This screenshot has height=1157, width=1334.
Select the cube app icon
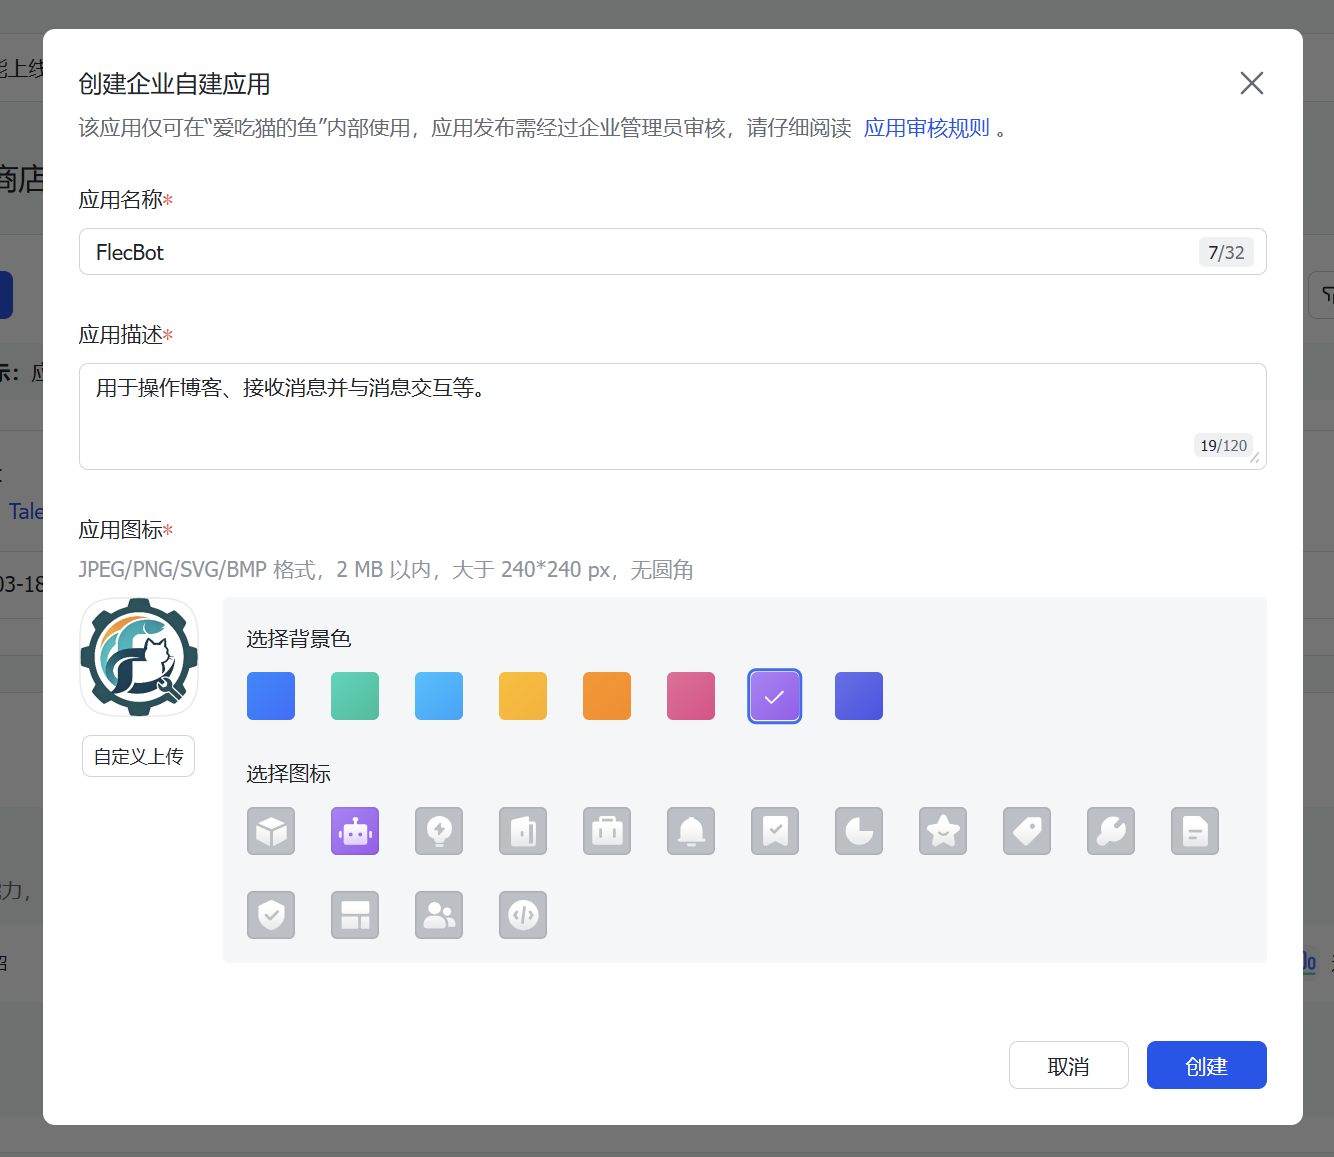pyautogui.click(x=271, y=831)
